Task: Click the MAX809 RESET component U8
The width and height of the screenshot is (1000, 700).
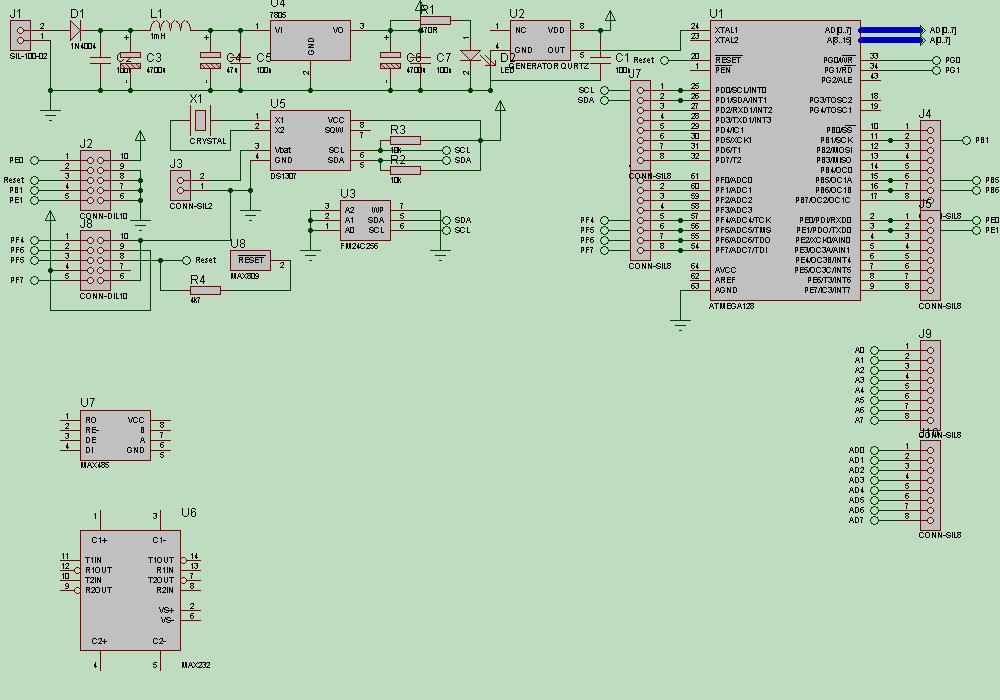Action: (x=251, y=260)
